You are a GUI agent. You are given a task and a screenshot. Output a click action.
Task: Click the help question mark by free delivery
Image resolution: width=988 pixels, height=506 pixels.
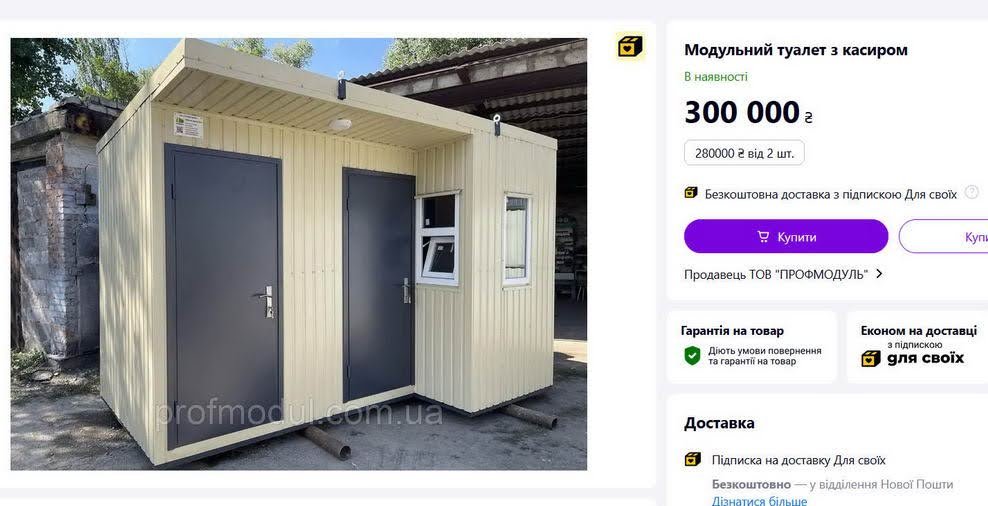click(x=971, y=193)
